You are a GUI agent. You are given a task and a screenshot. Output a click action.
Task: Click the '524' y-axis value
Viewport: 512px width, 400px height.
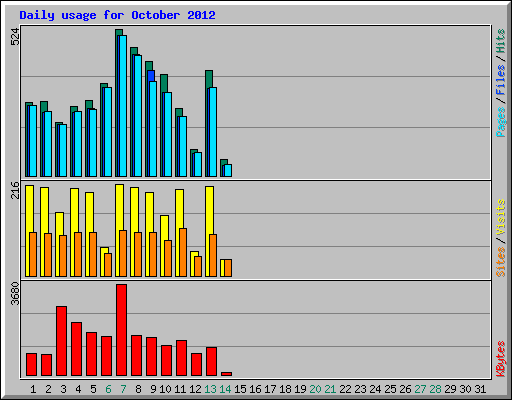coord(15,36)
